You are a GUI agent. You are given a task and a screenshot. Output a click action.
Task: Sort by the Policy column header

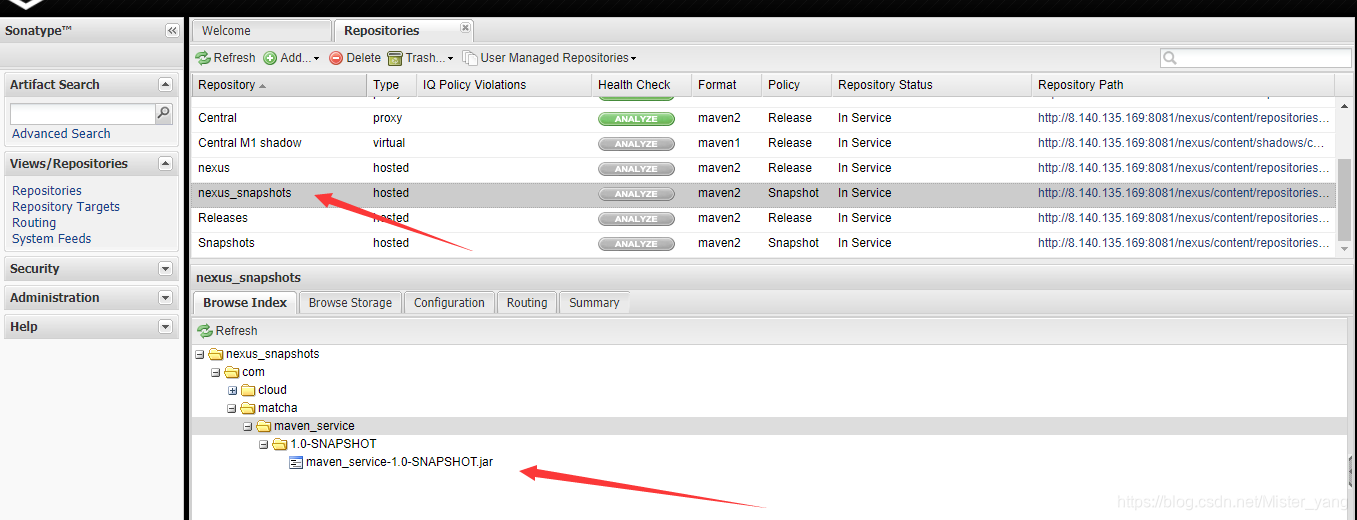pos(796,85)
